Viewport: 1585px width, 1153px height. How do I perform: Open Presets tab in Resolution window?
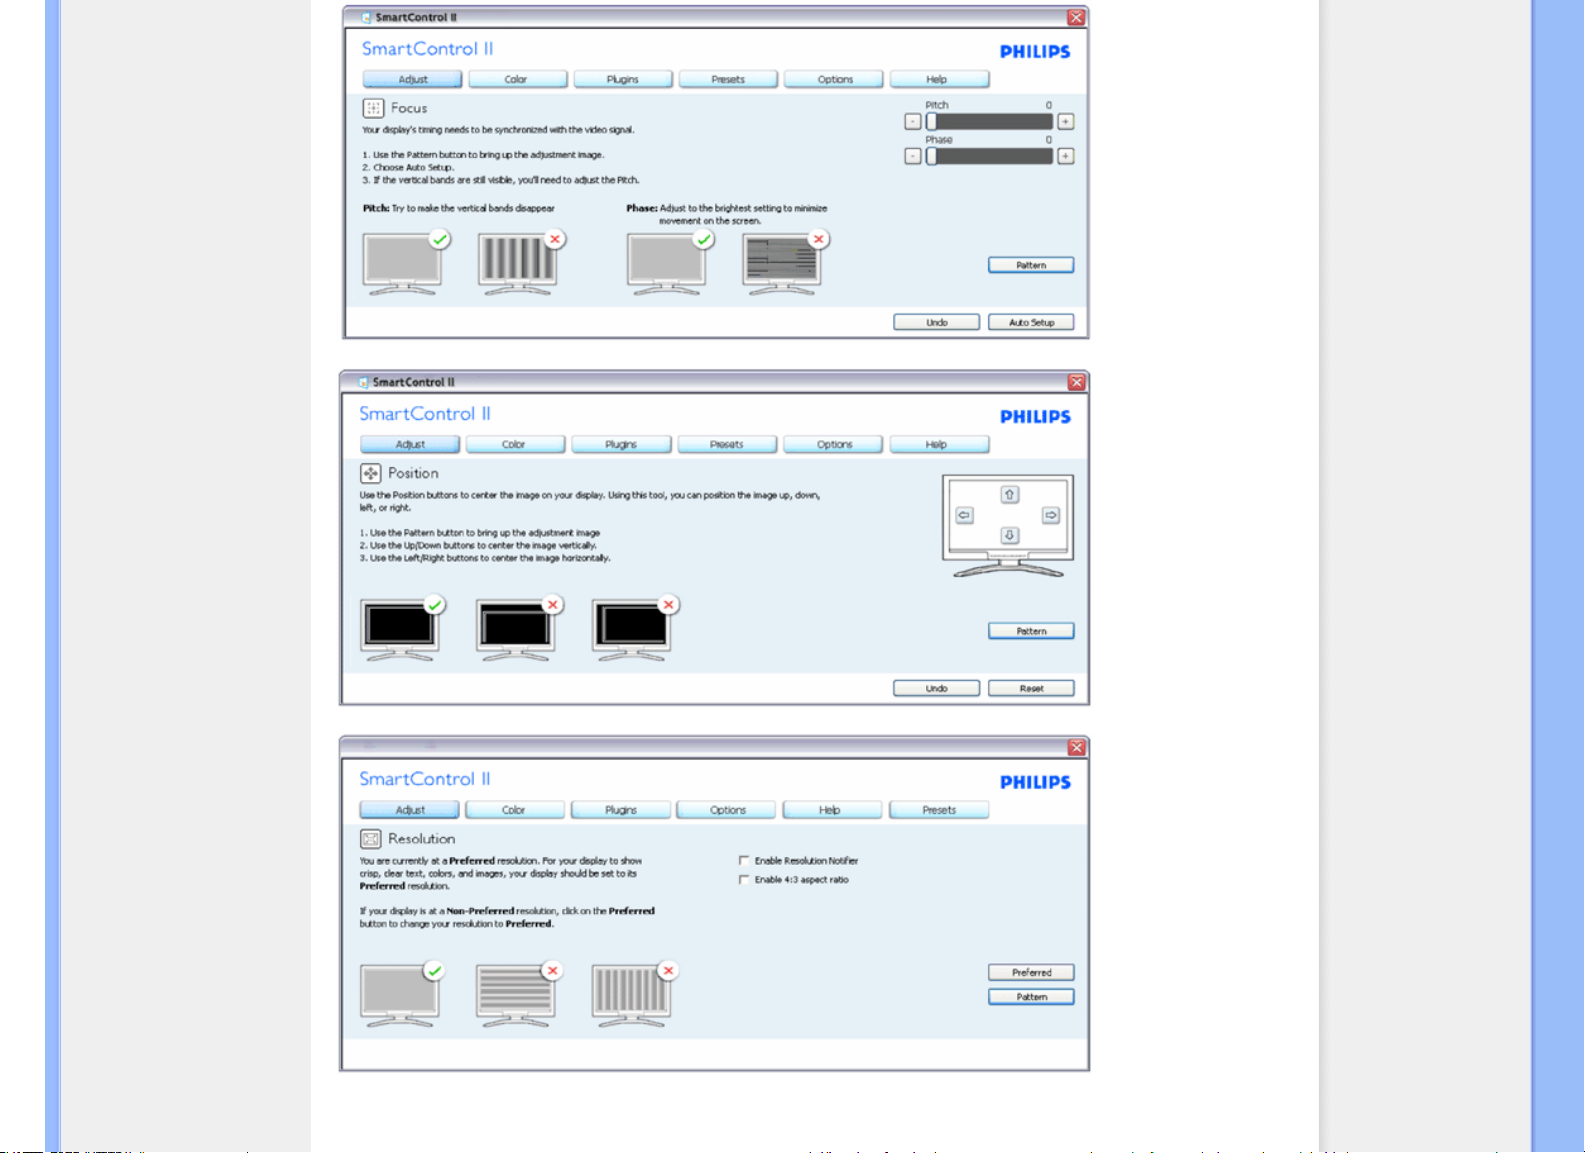click(939, 810)
